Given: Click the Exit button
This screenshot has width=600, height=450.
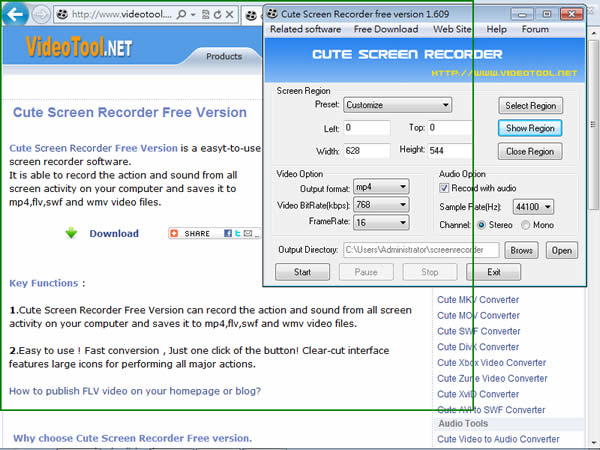Looking at the screenshot, I should click(493, 272).
